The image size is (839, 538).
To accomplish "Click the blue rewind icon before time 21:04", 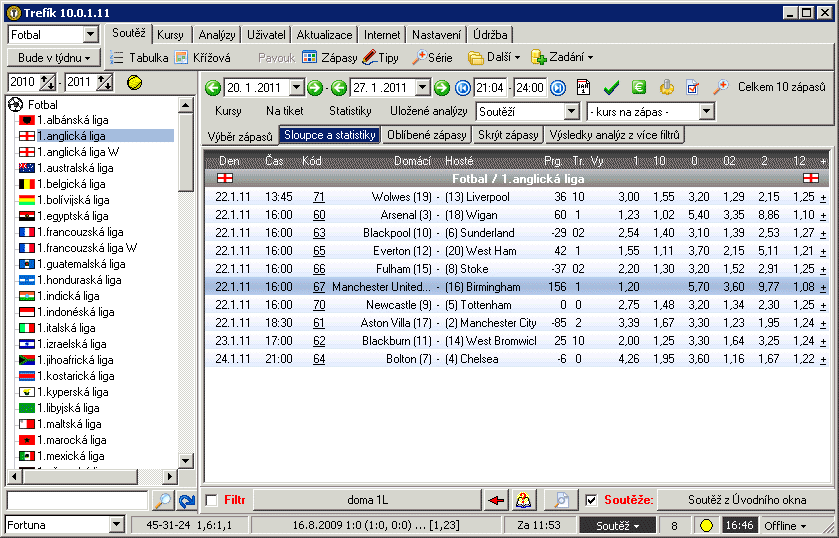I will [x=462, y=87].
